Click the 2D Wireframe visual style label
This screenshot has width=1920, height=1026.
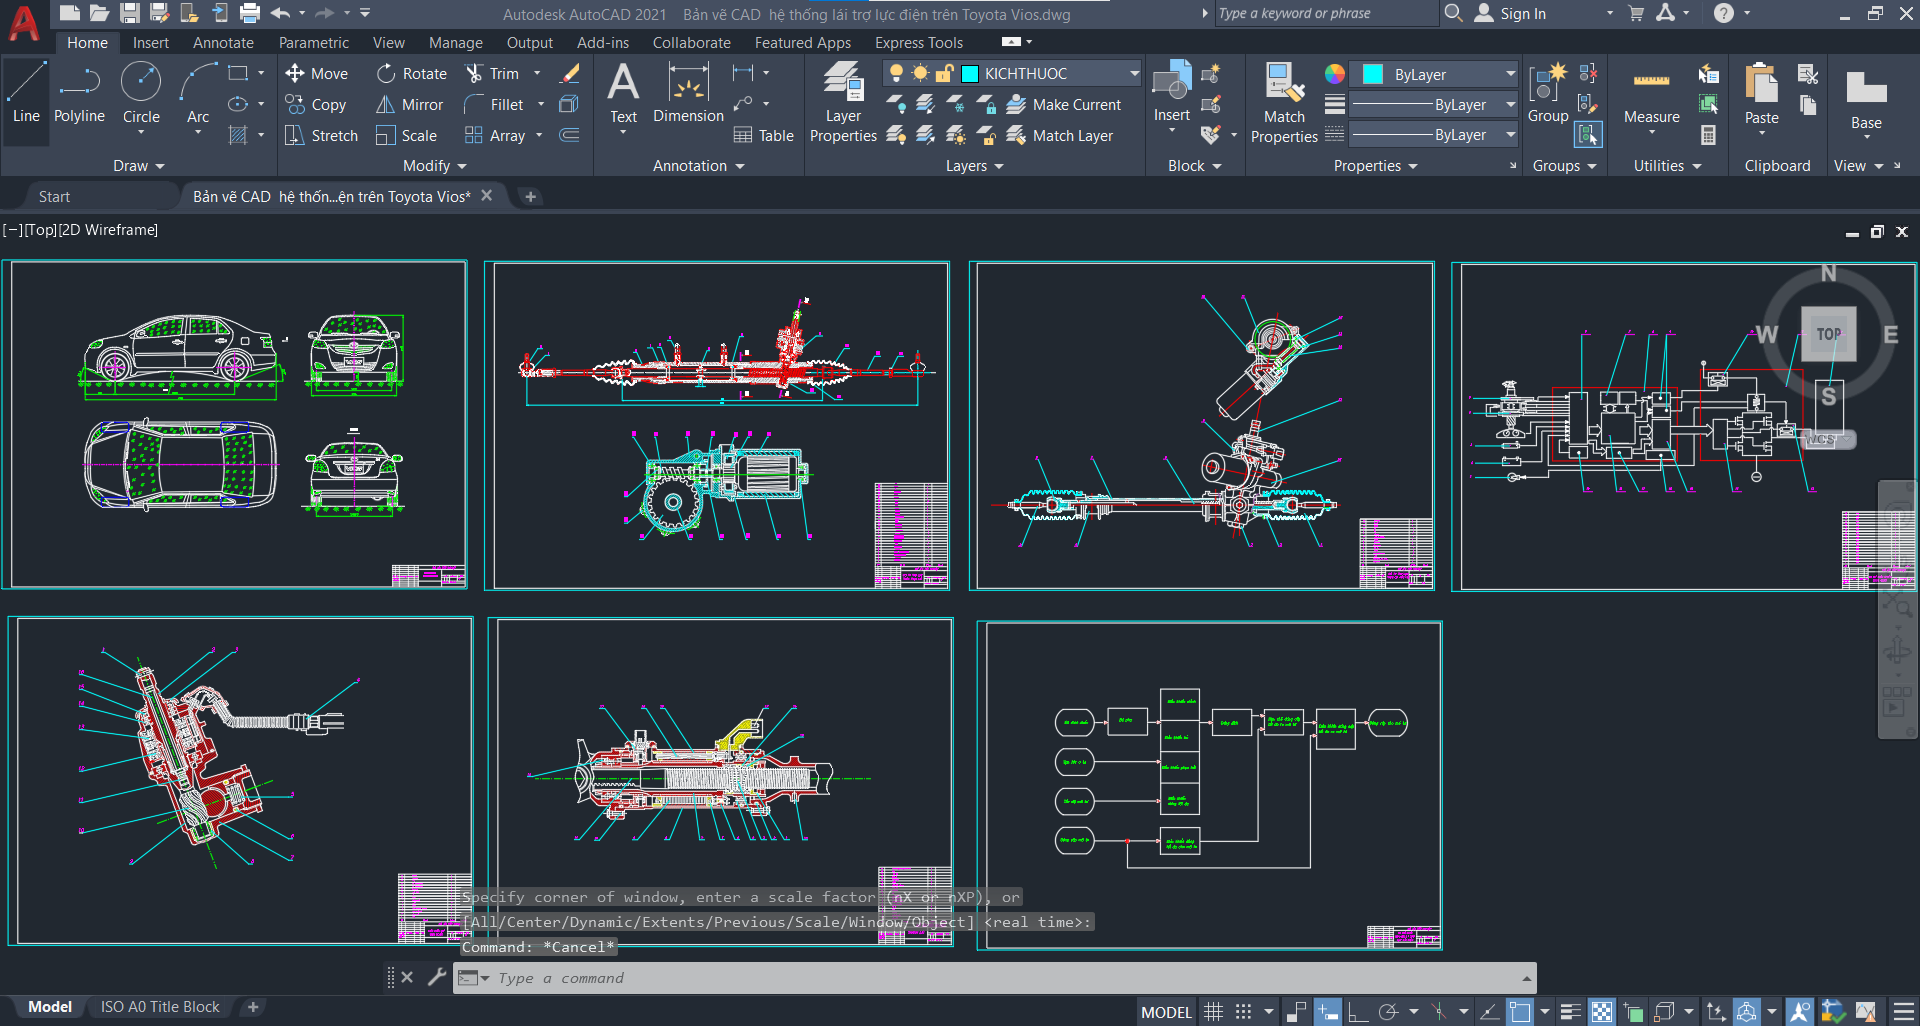pyautogui.click(x=108, y=230)
